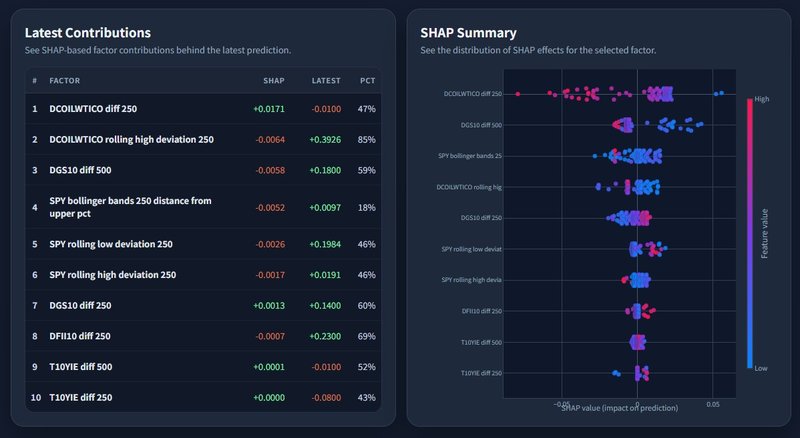Click DCOILWTICO diff 250 chart axis label
The height and width of the screenshot is (438, 800).
tap(472, 94)
